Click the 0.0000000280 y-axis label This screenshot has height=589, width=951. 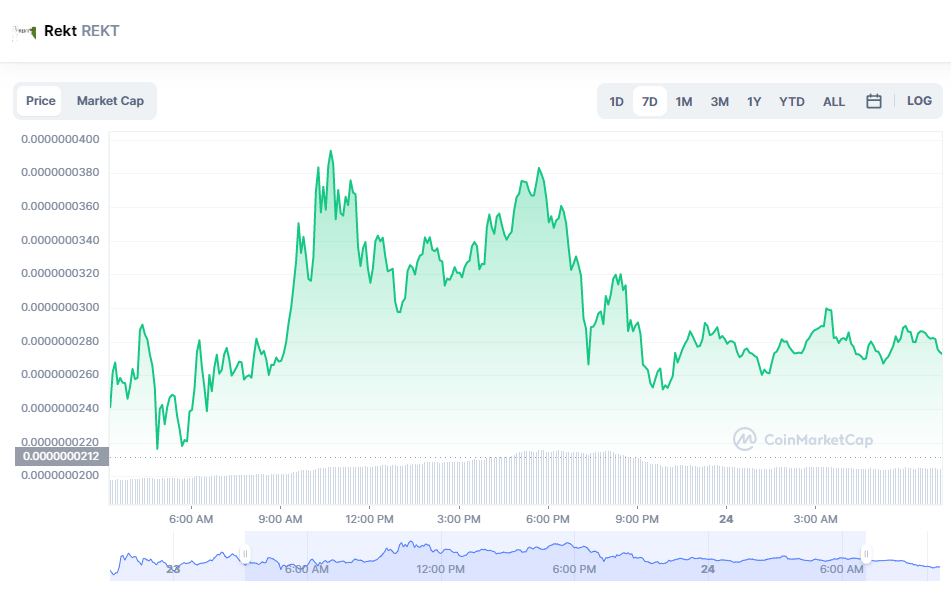pyautogui.click(x=60, y=341)
